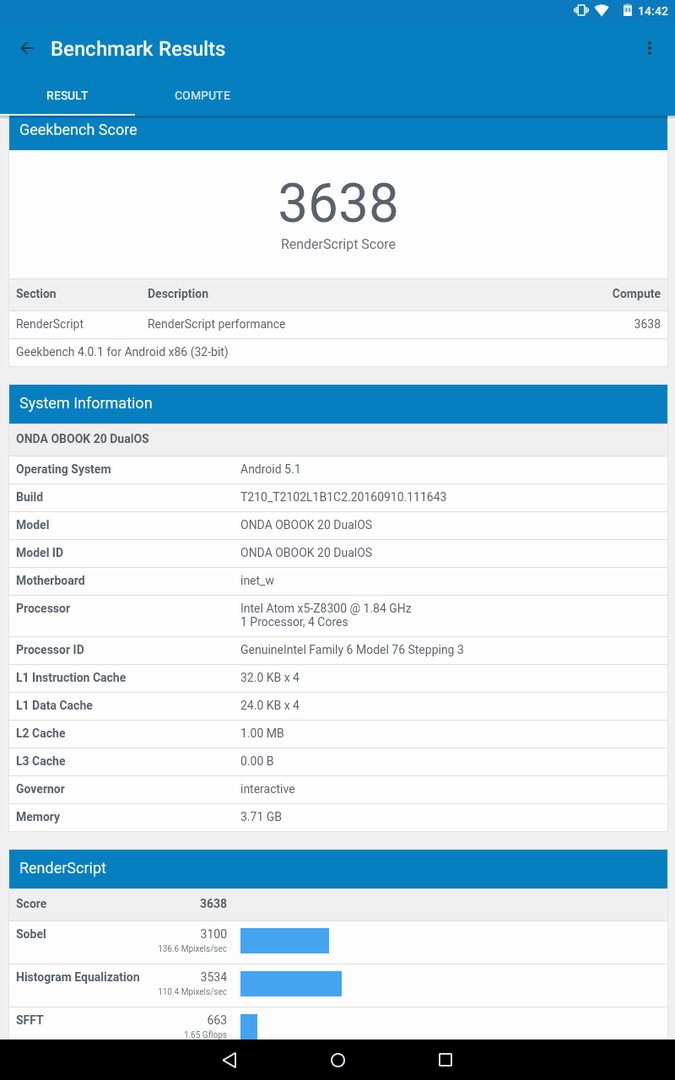This screenshot has height=1080, width=675.
Task: Tap the large 3638 score number
Action: coord(338,203)
